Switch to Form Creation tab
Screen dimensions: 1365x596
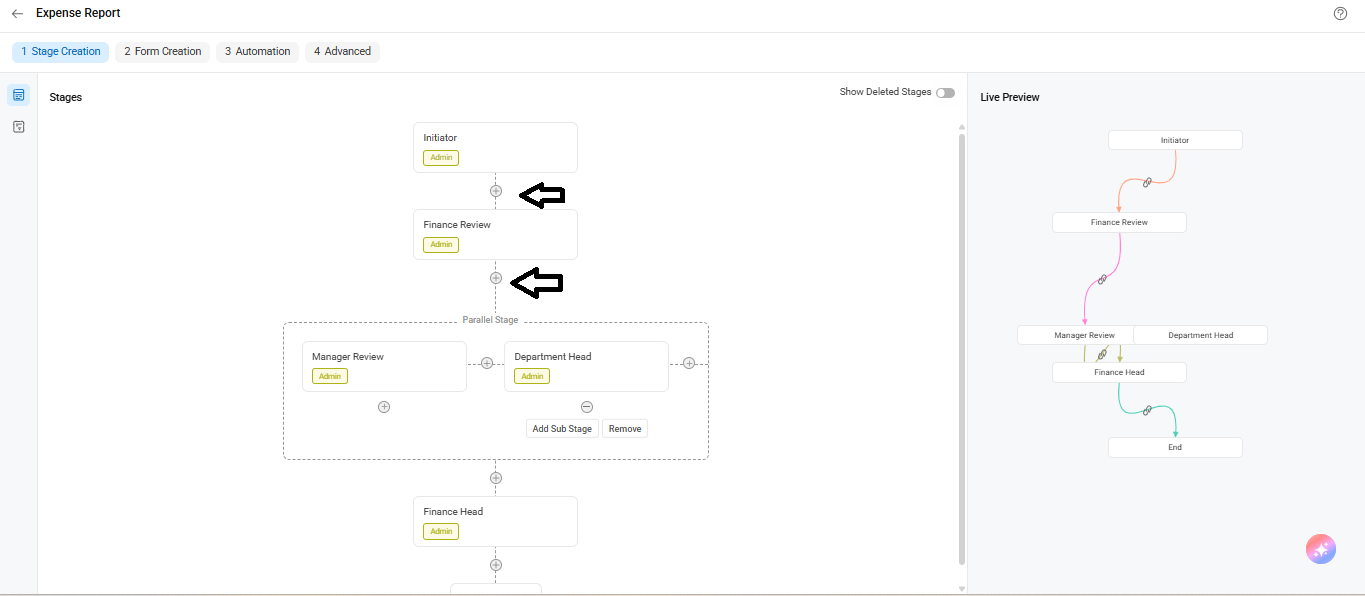(163, 51)
